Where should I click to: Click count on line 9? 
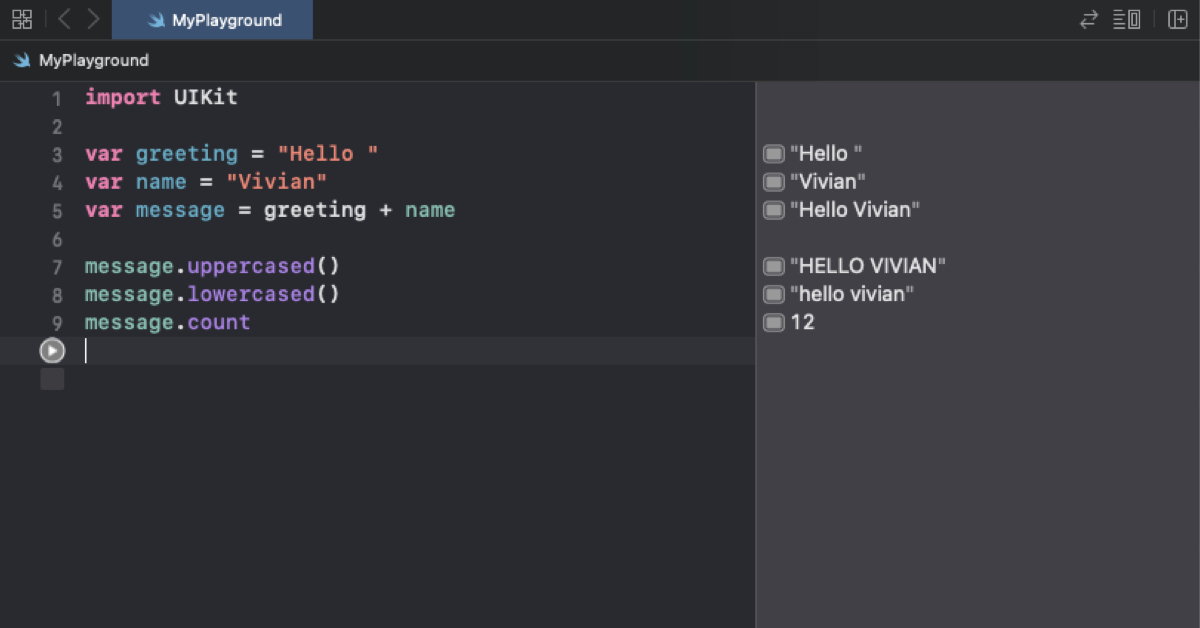pyautogui.click(x=219, y=322)
